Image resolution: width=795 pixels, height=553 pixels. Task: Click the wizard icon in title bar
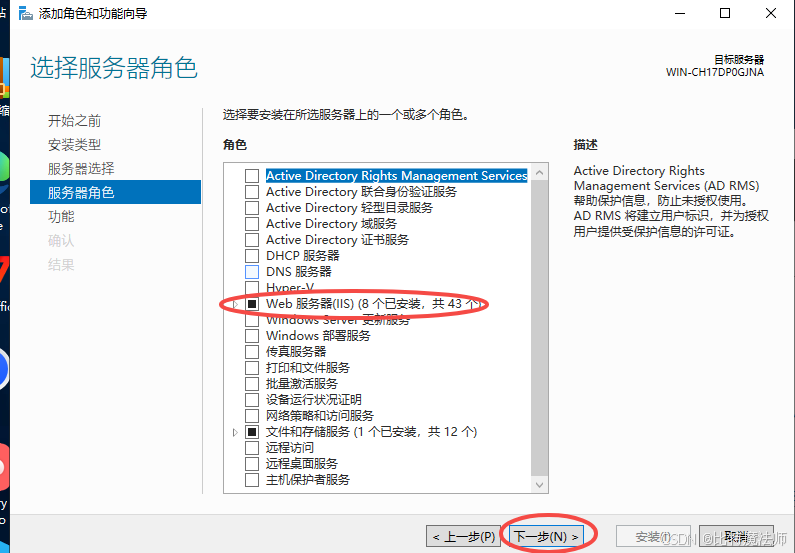tap(25, 13)
